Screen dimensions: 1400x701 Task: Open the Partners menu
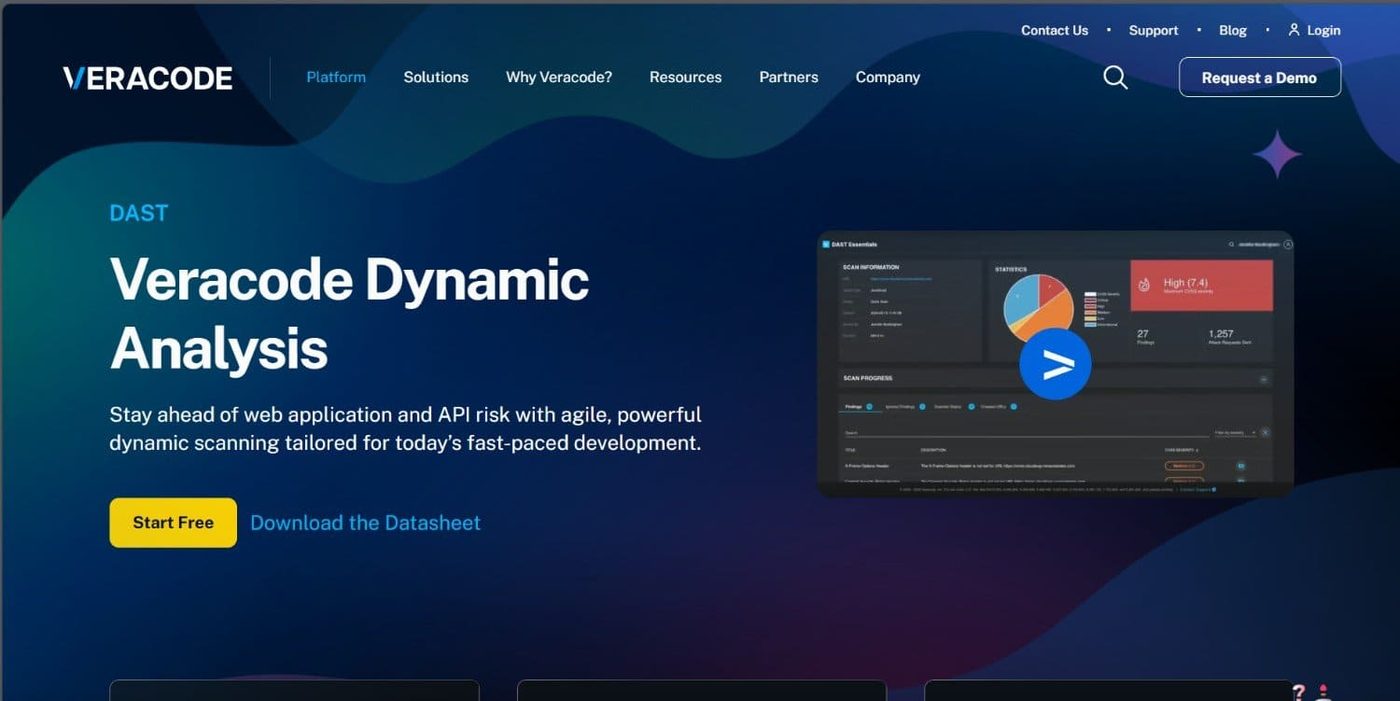[788, 77]
